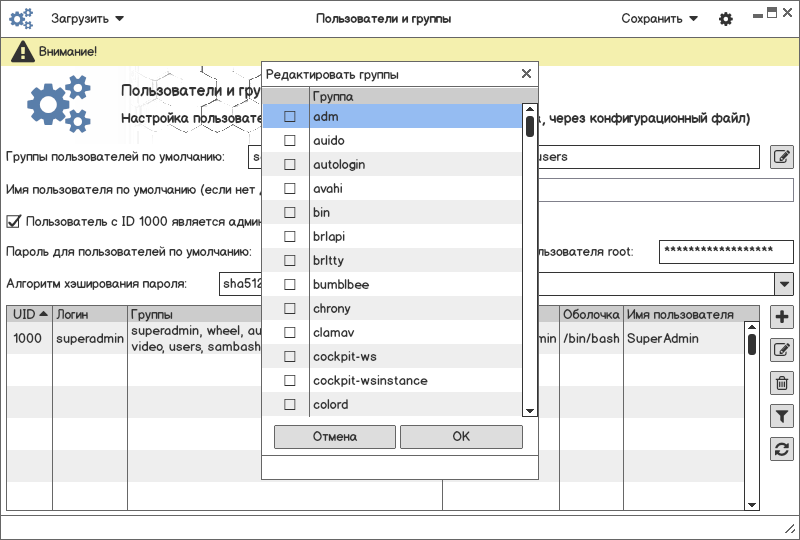This screenshot has width=800, height=540.
Task: Toggle the ID 1000 administrator checkbox
Action: click(x=14, y=221)
